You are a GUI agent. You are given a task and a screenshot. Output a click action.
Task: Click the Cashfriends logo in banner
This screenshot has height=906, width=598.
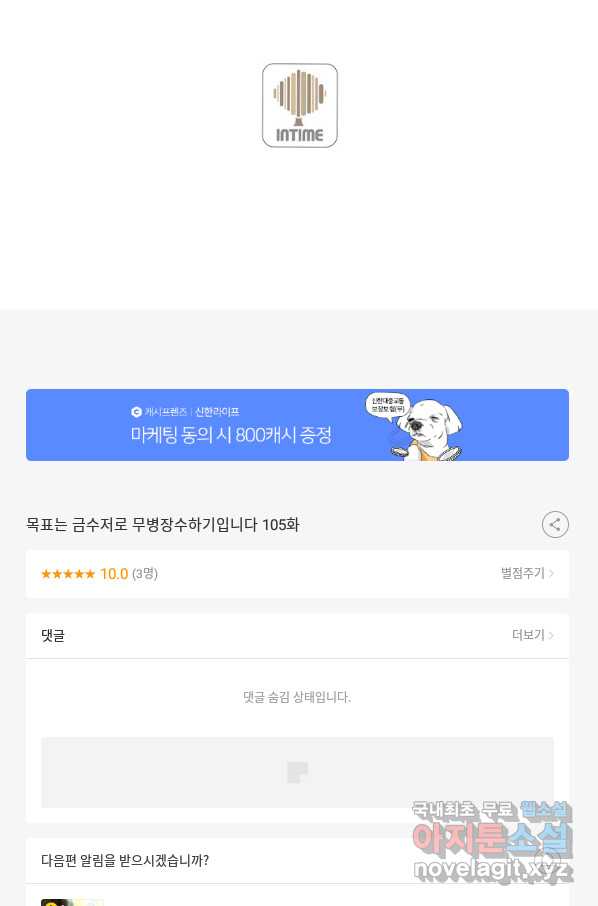[x=137, y=412]
